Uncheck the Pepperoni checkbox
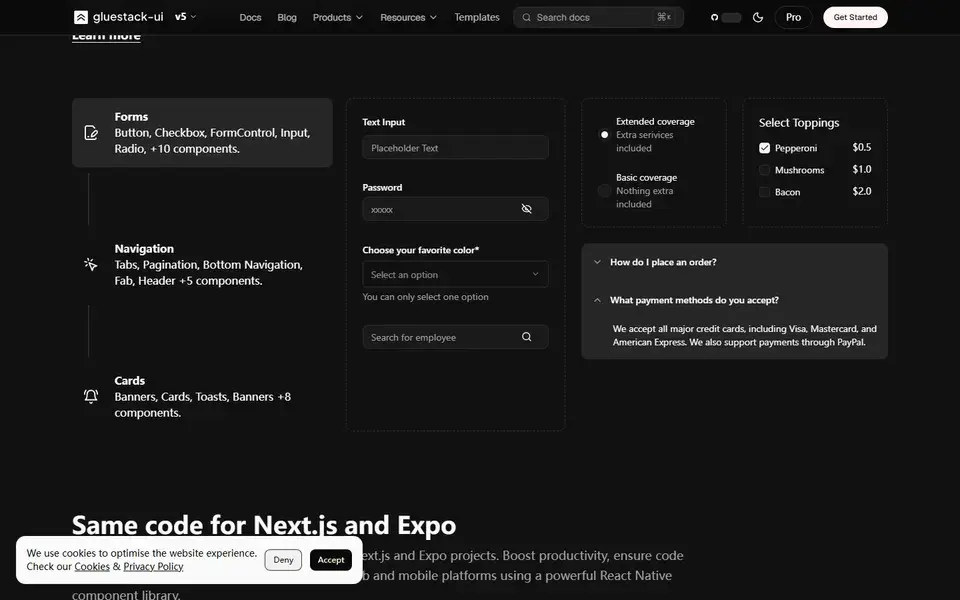This screenshot has height=600, width=960. 764,148
